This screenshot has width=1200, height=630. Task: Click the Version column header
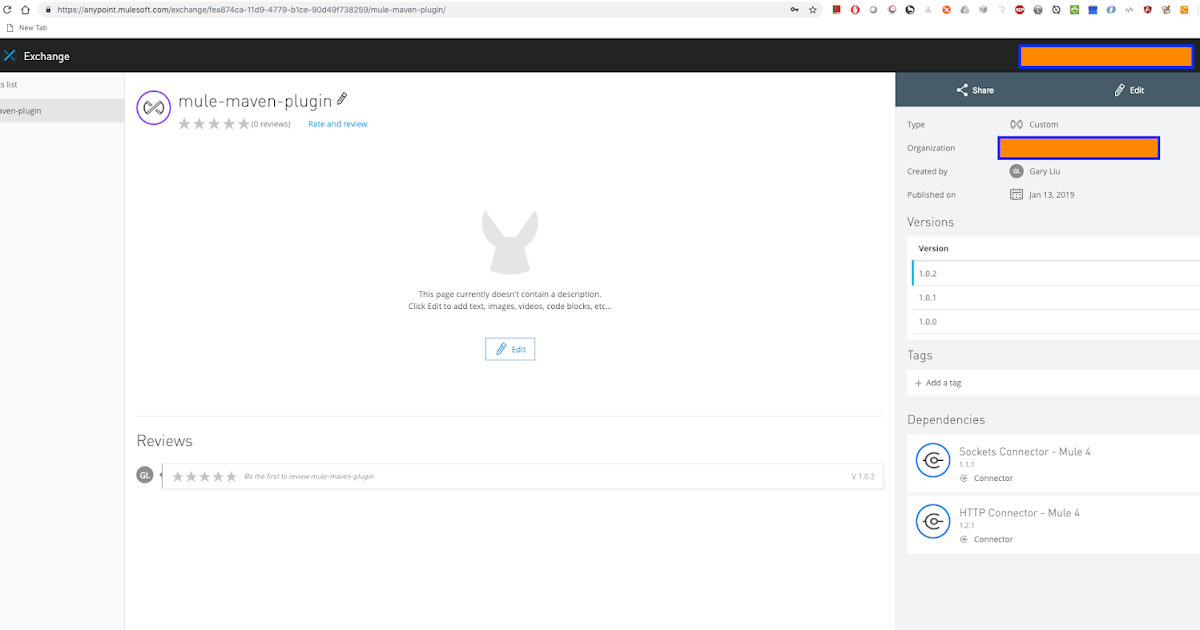tap(934, 248)
